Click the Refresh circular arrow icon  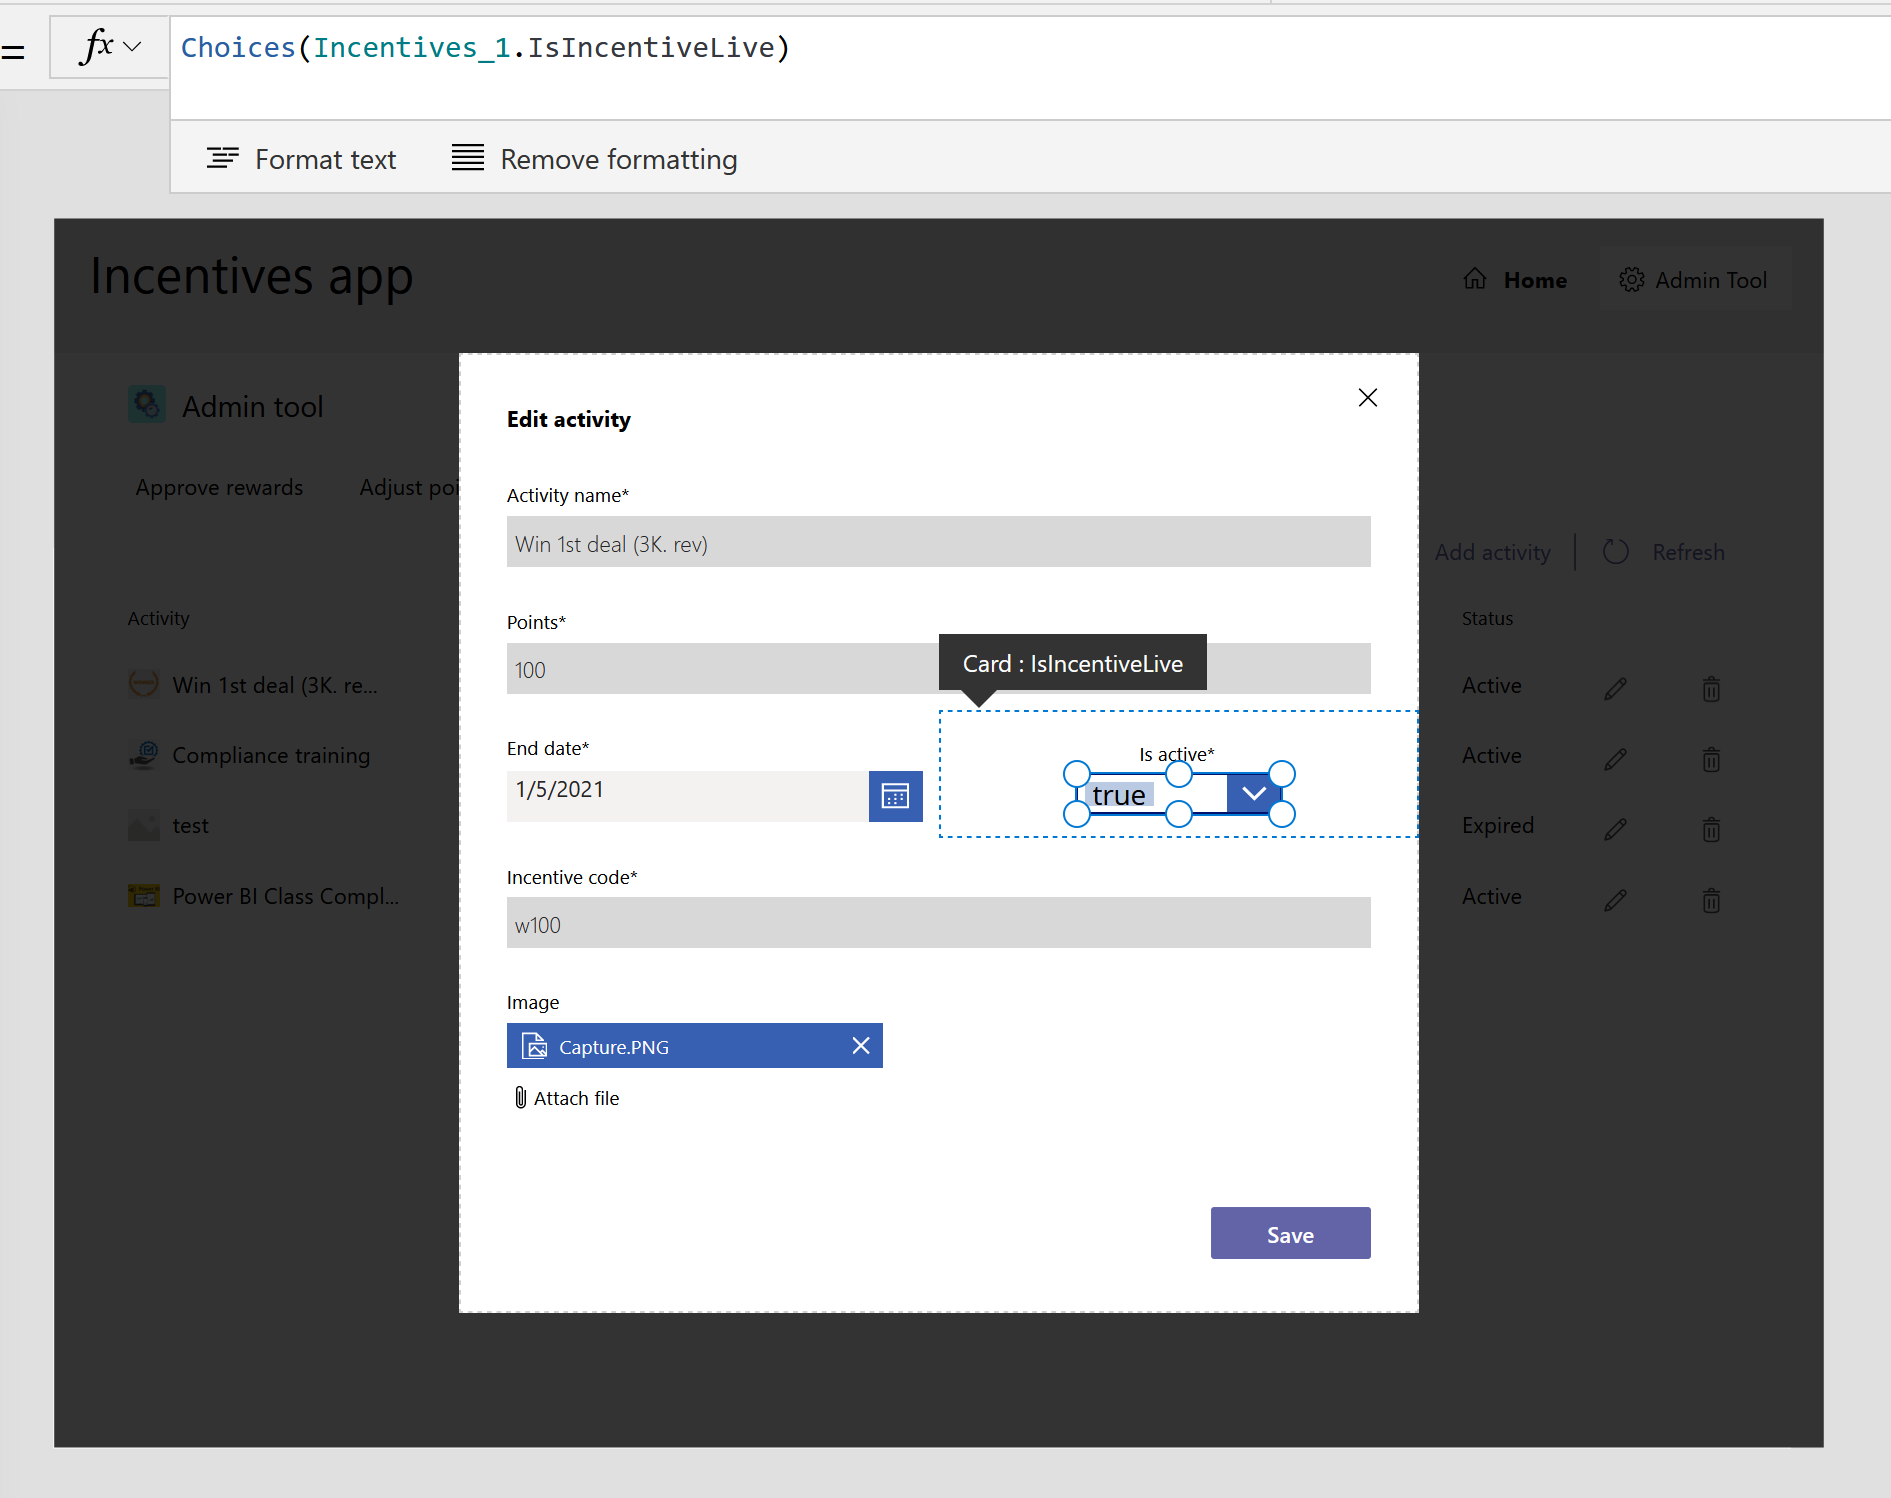(1616, 552)
